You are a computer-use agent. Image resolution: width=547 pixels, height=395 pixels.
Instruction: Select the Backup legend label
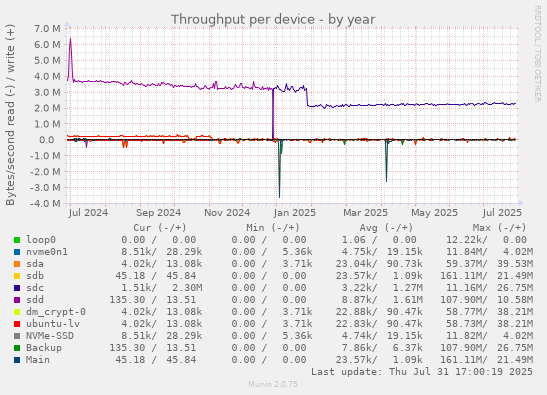(x=44, y=348)
